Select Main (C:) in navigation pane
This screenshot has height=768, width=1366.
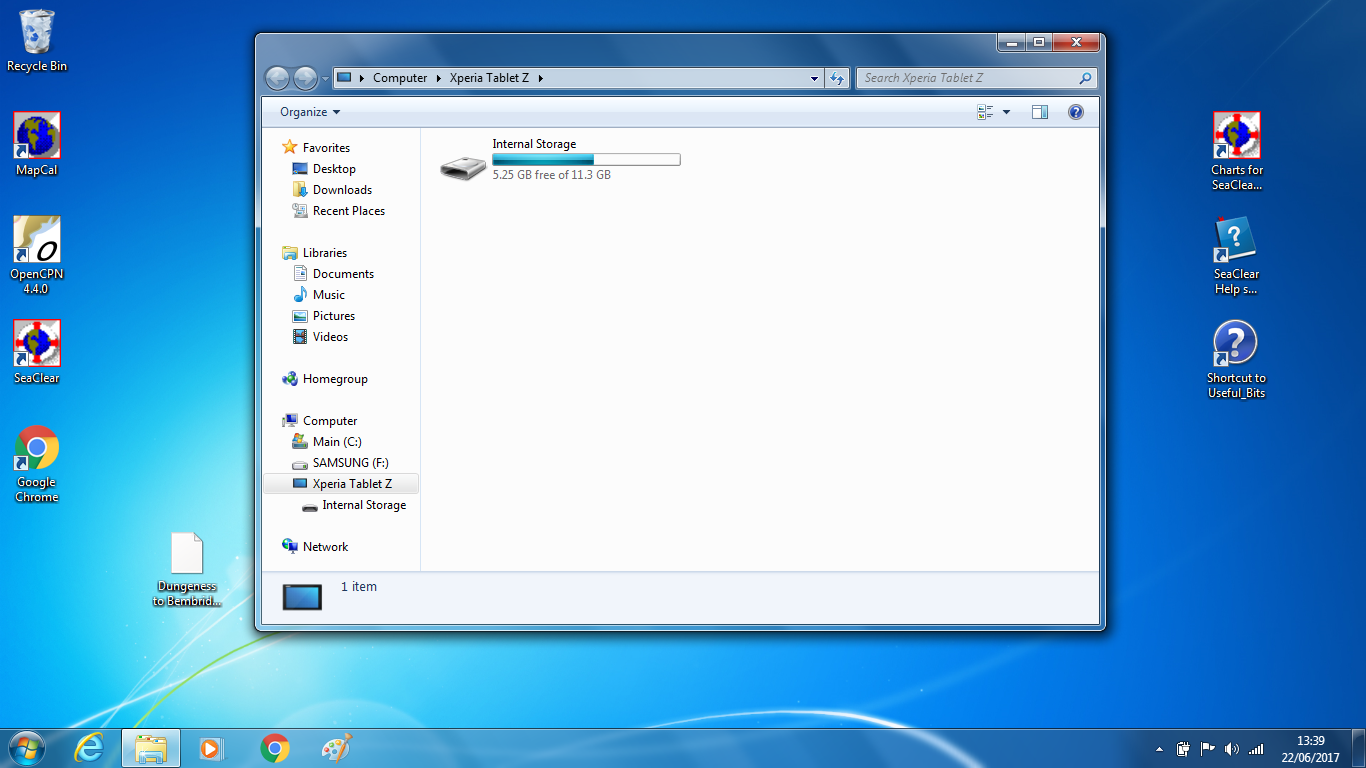(x=337, y=442)
